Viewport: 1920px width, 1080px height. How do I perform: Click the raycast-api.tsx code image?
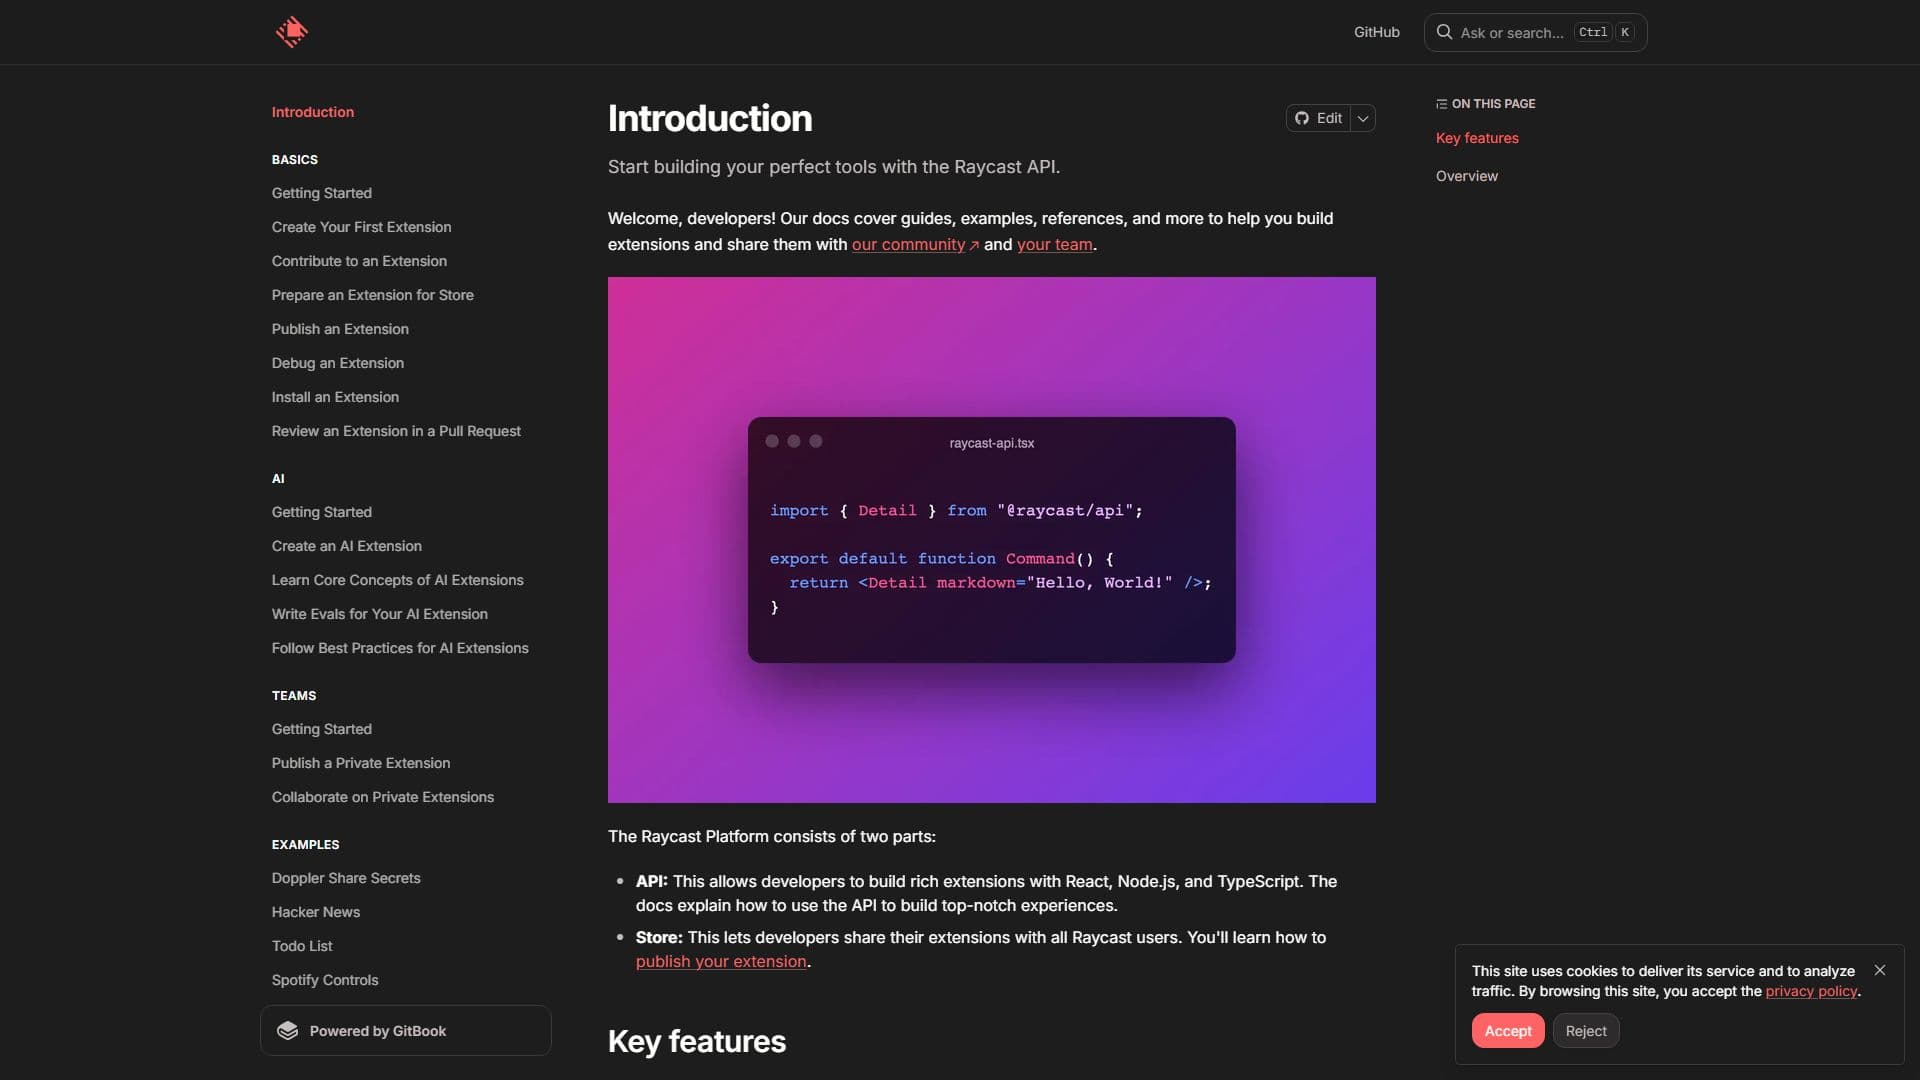click(x=992, y=540)
